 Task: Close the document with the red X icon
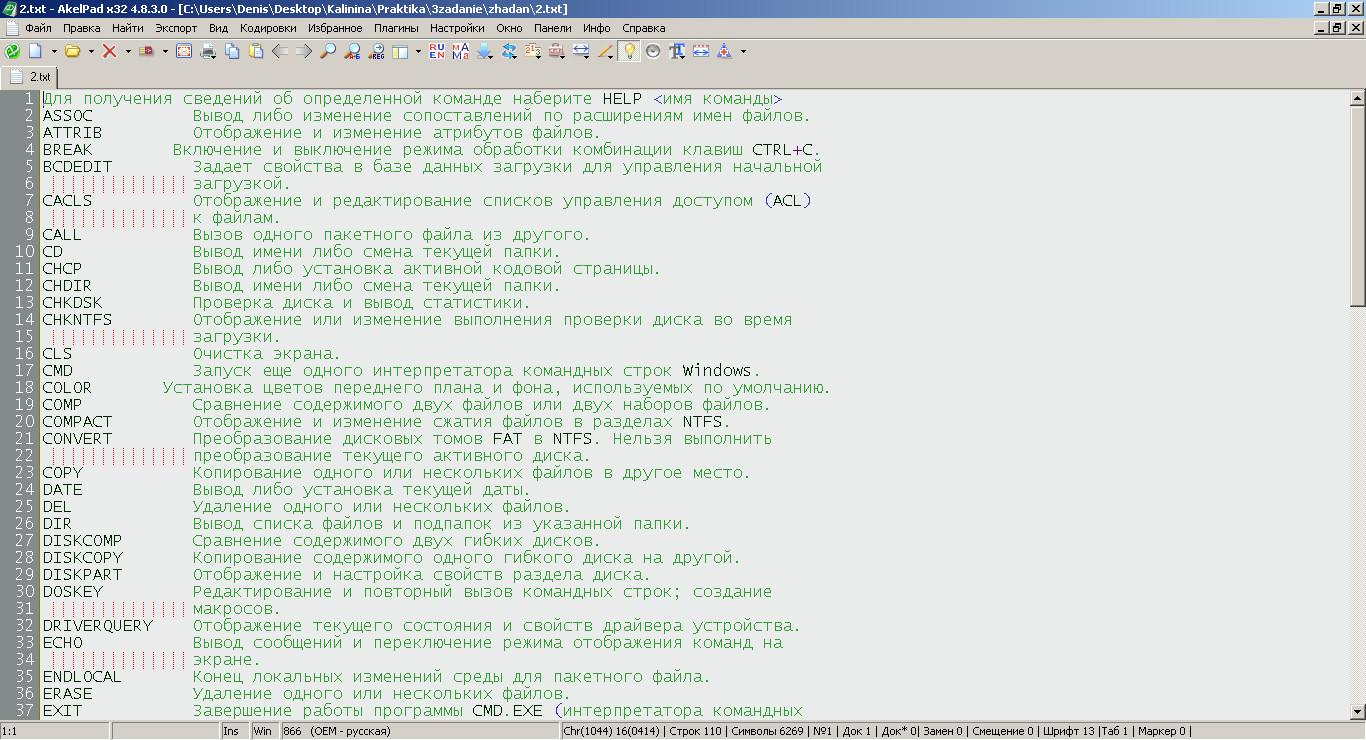pos(109,51)
